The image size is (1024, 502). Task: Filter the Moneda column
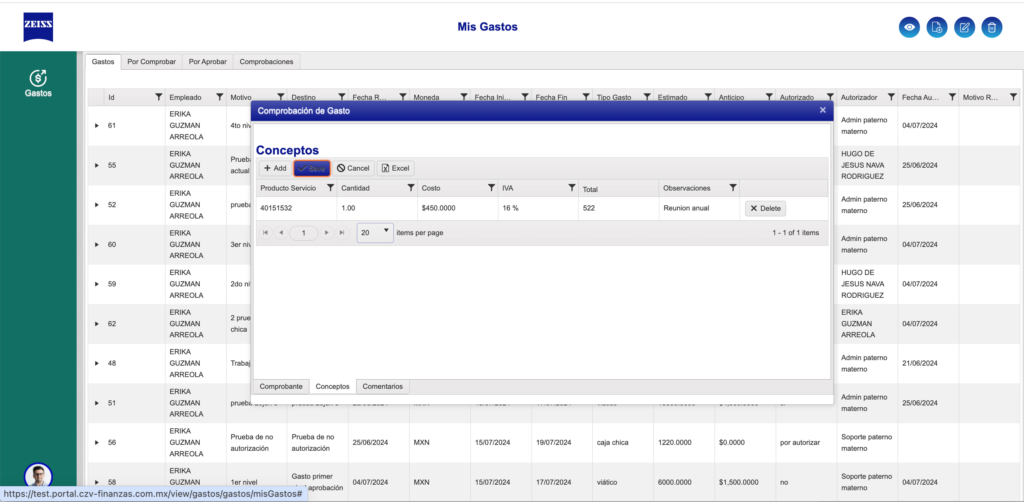pyautogui.click(x=463, y=97)
